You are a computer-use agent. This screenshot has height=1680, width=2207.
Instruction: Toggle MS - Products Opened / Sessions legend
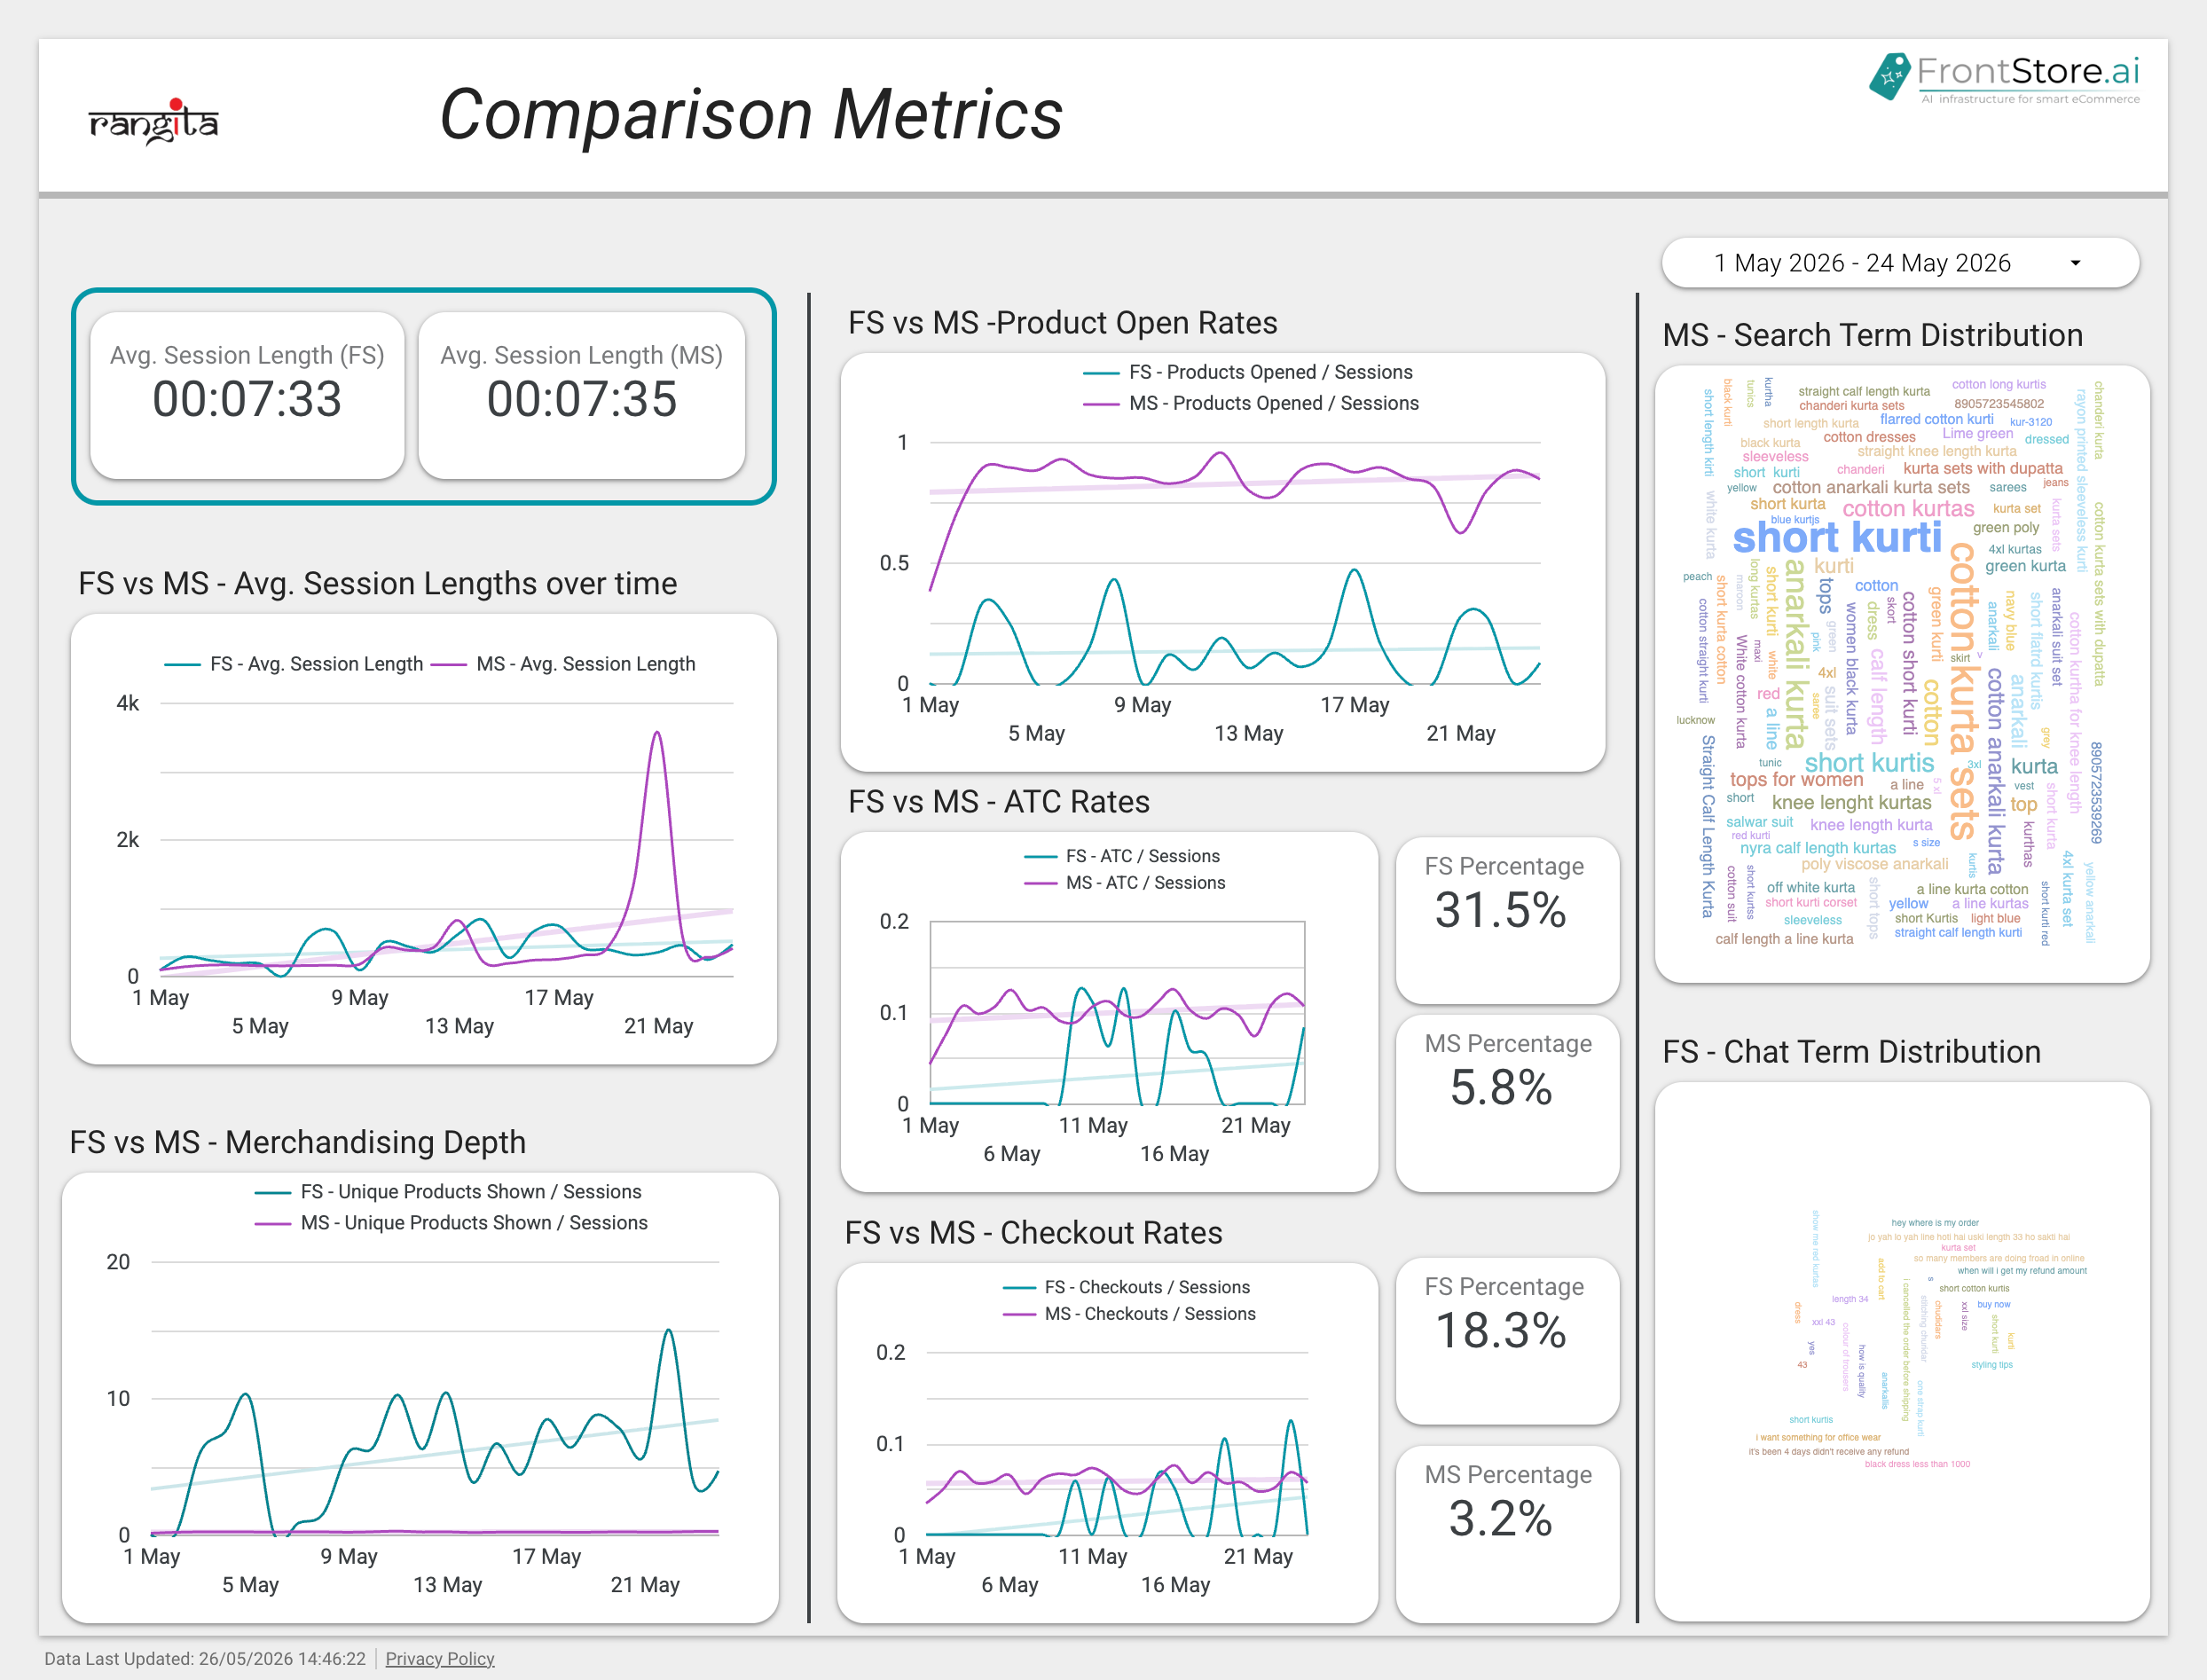(x=1251, y=403)
